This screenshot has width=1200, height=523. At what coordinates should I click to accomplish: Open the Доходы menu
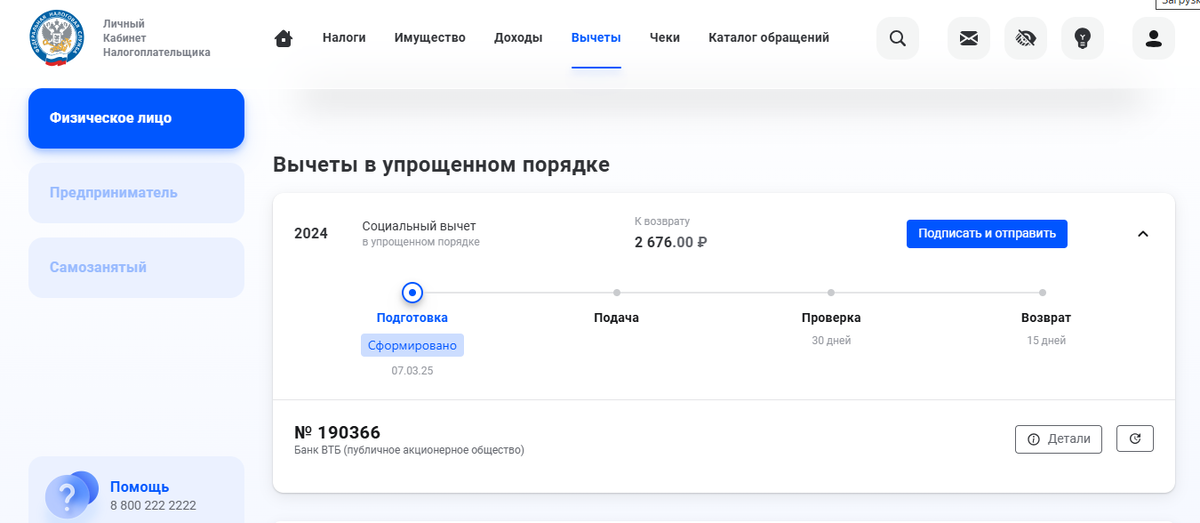(518, 38)
